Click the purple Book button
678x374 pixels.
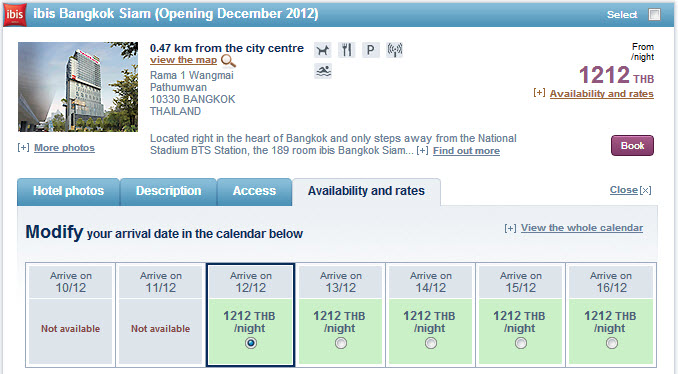click(x=632, y=146)
